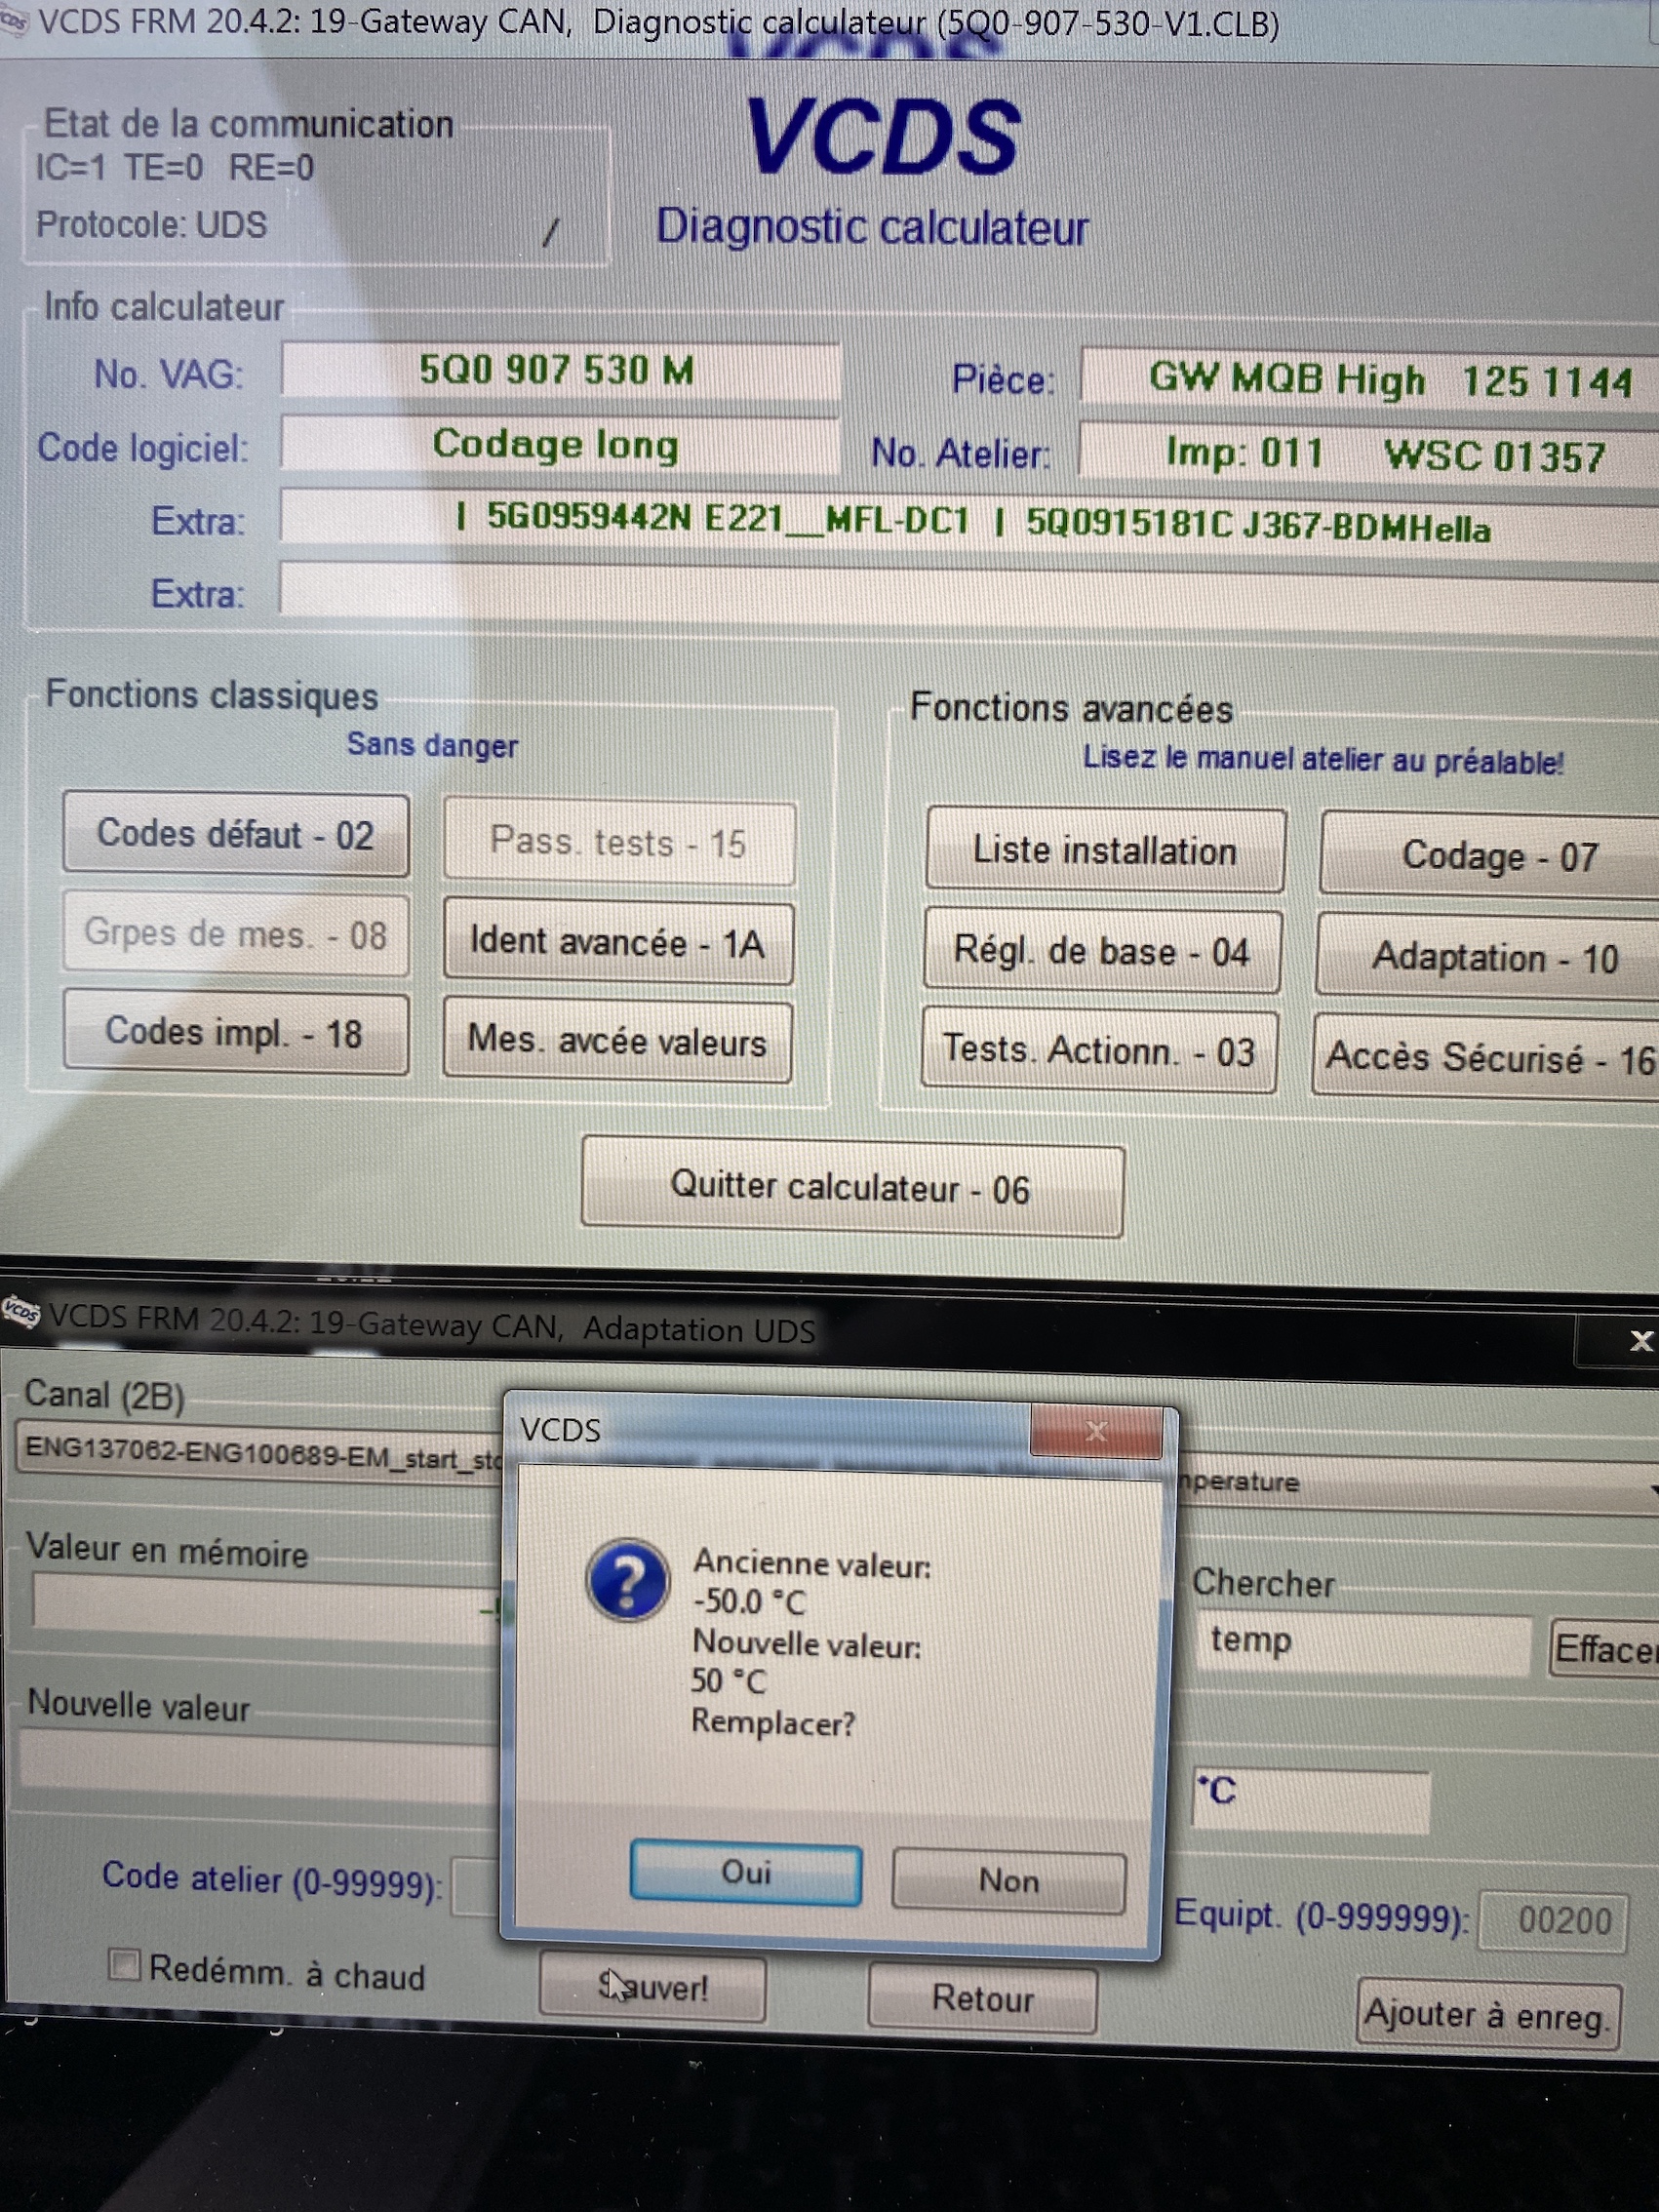Click VCDS icon in Adaptation title bar
Image resolution: width=1659 pixels, height=2212 pixels.
pyautogui.click(x=20, y=1311)
